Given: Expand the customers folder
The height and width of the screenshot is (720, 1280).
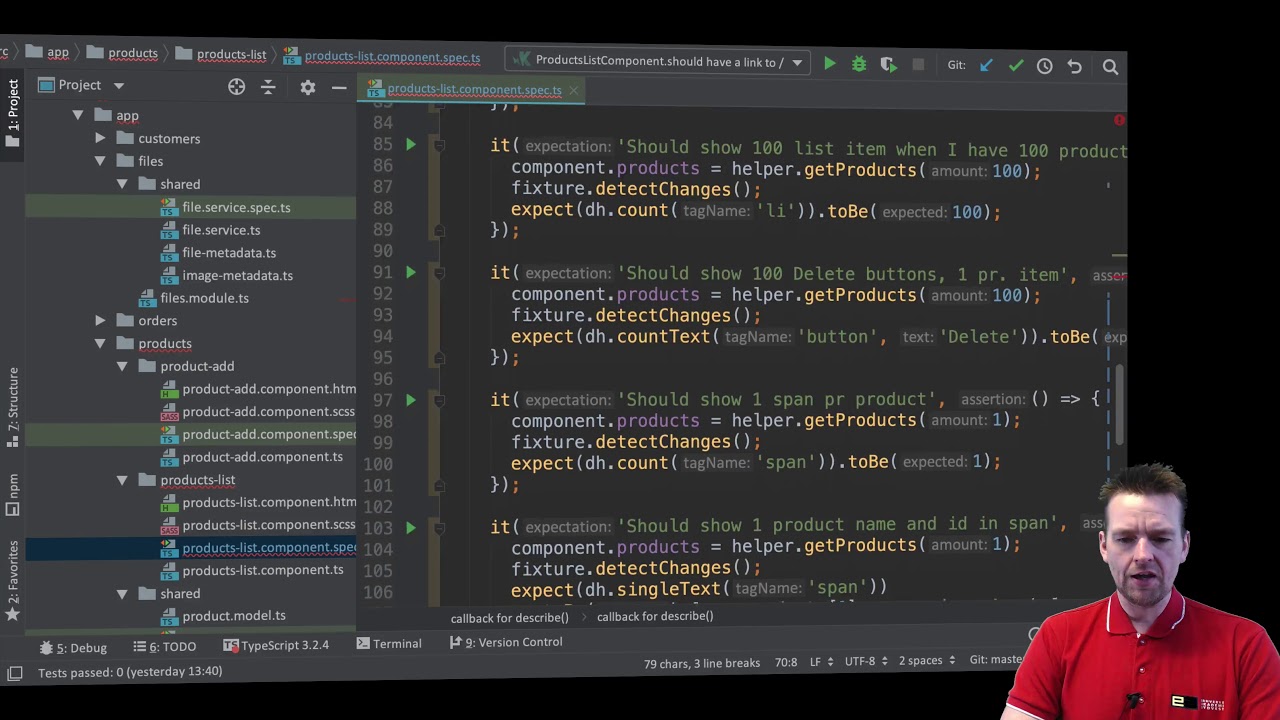Looking at the screenshot, I should point(100,139).
